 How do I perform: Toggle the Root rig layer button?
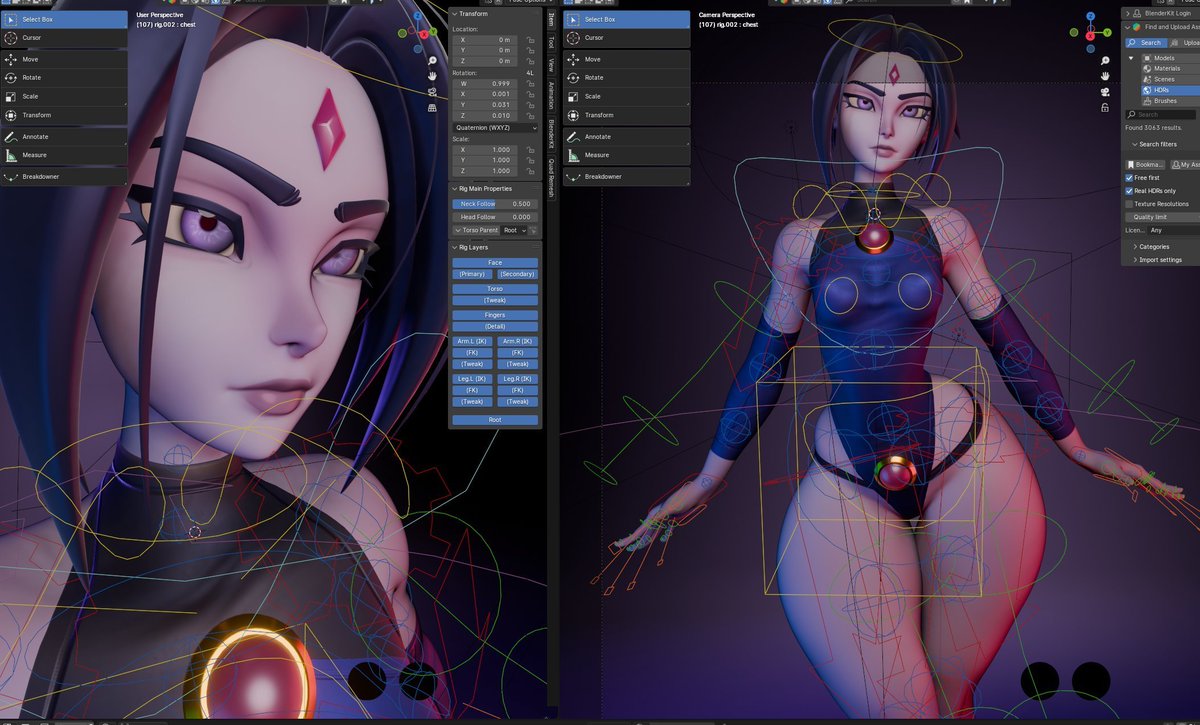coord(495,420)
